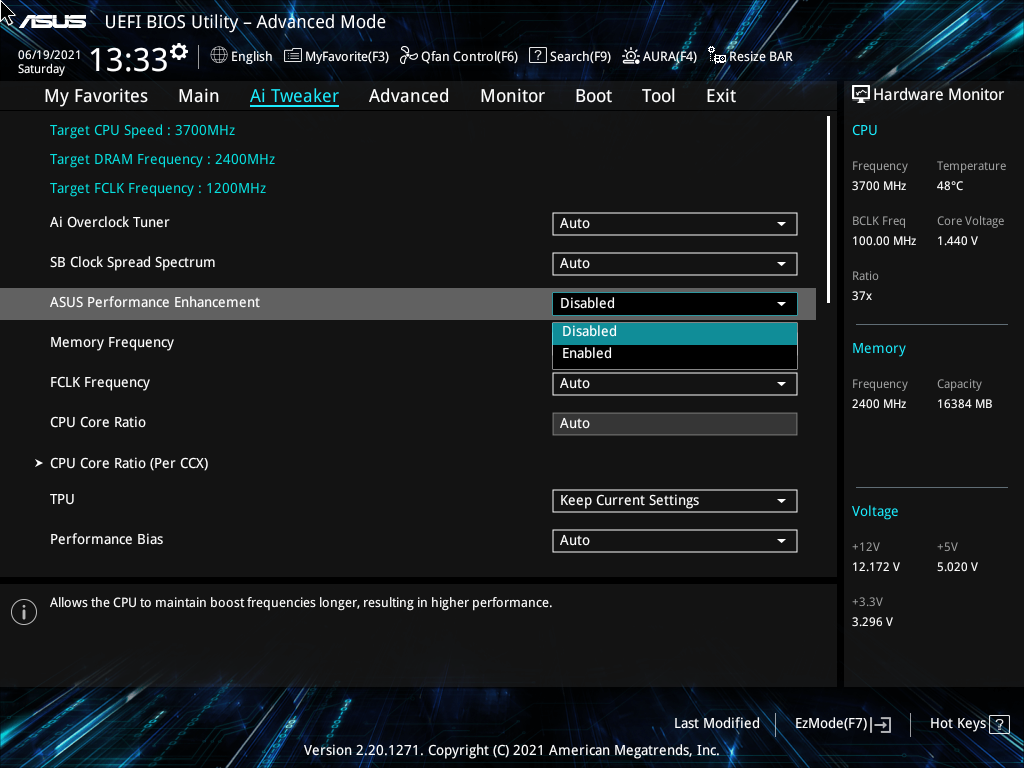Click the Hardware Monitor panel icon

coord(860,93)
